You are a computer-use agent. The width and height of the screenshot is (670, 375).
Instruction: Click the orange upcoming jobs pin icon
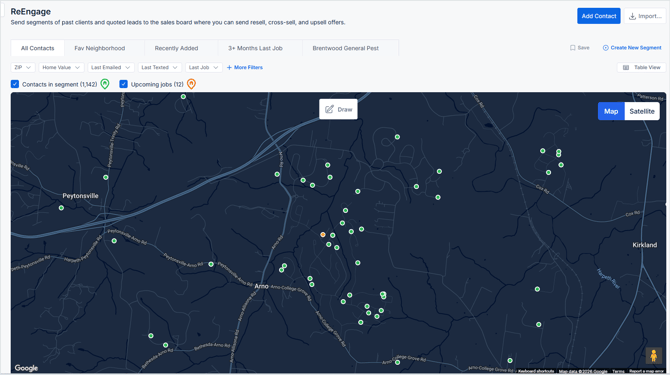click(x=191, y=84)
